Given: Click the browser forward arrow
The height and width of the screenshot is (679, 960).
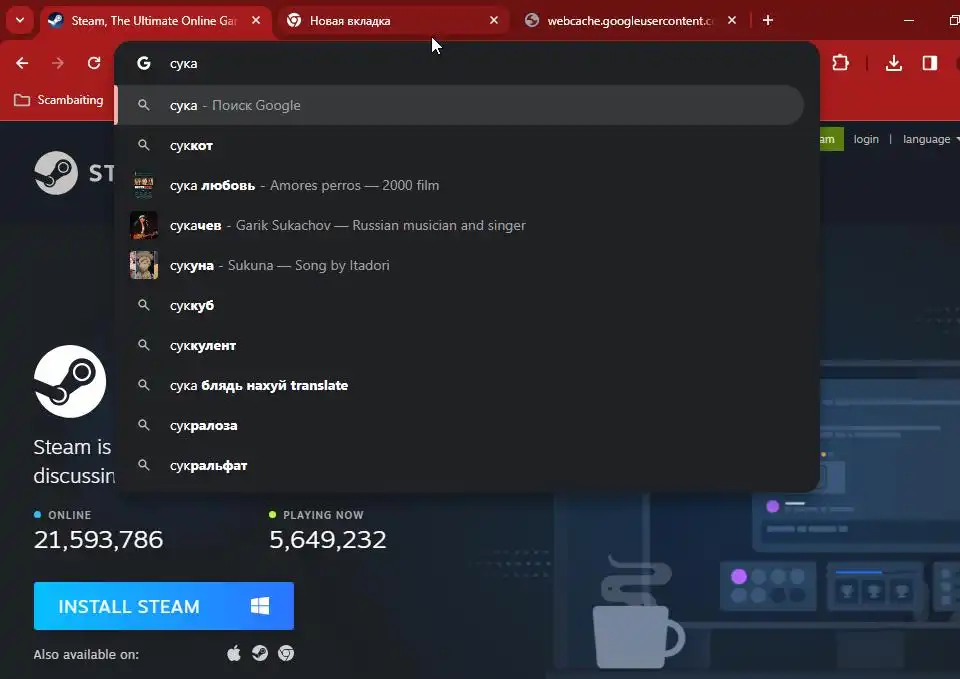Looking at the screenshot, I should coord(58,63).
